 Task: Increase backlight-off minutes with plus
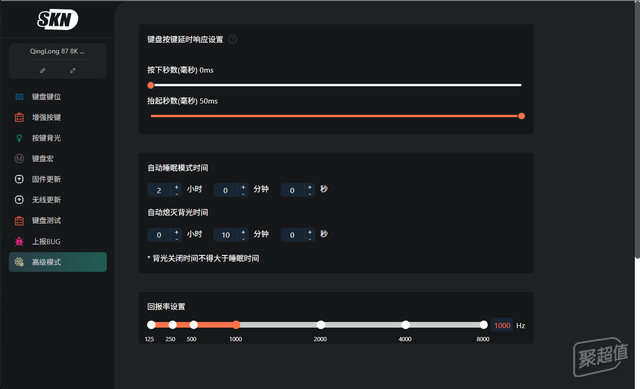coord(243,231)
